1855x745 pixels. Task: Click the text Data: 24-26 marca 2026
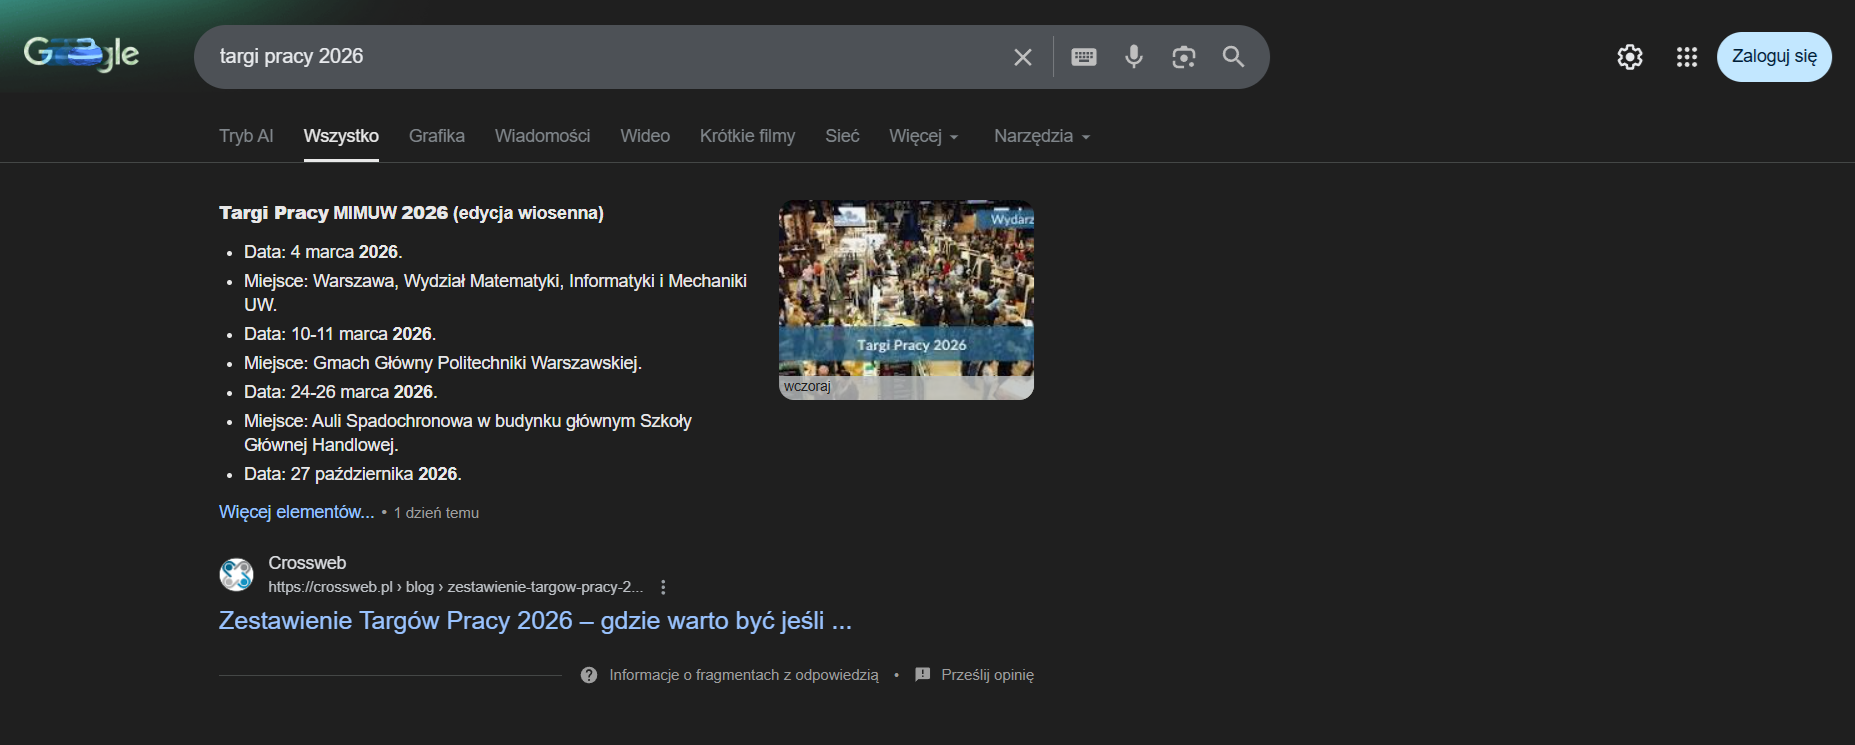coord(341,392)
